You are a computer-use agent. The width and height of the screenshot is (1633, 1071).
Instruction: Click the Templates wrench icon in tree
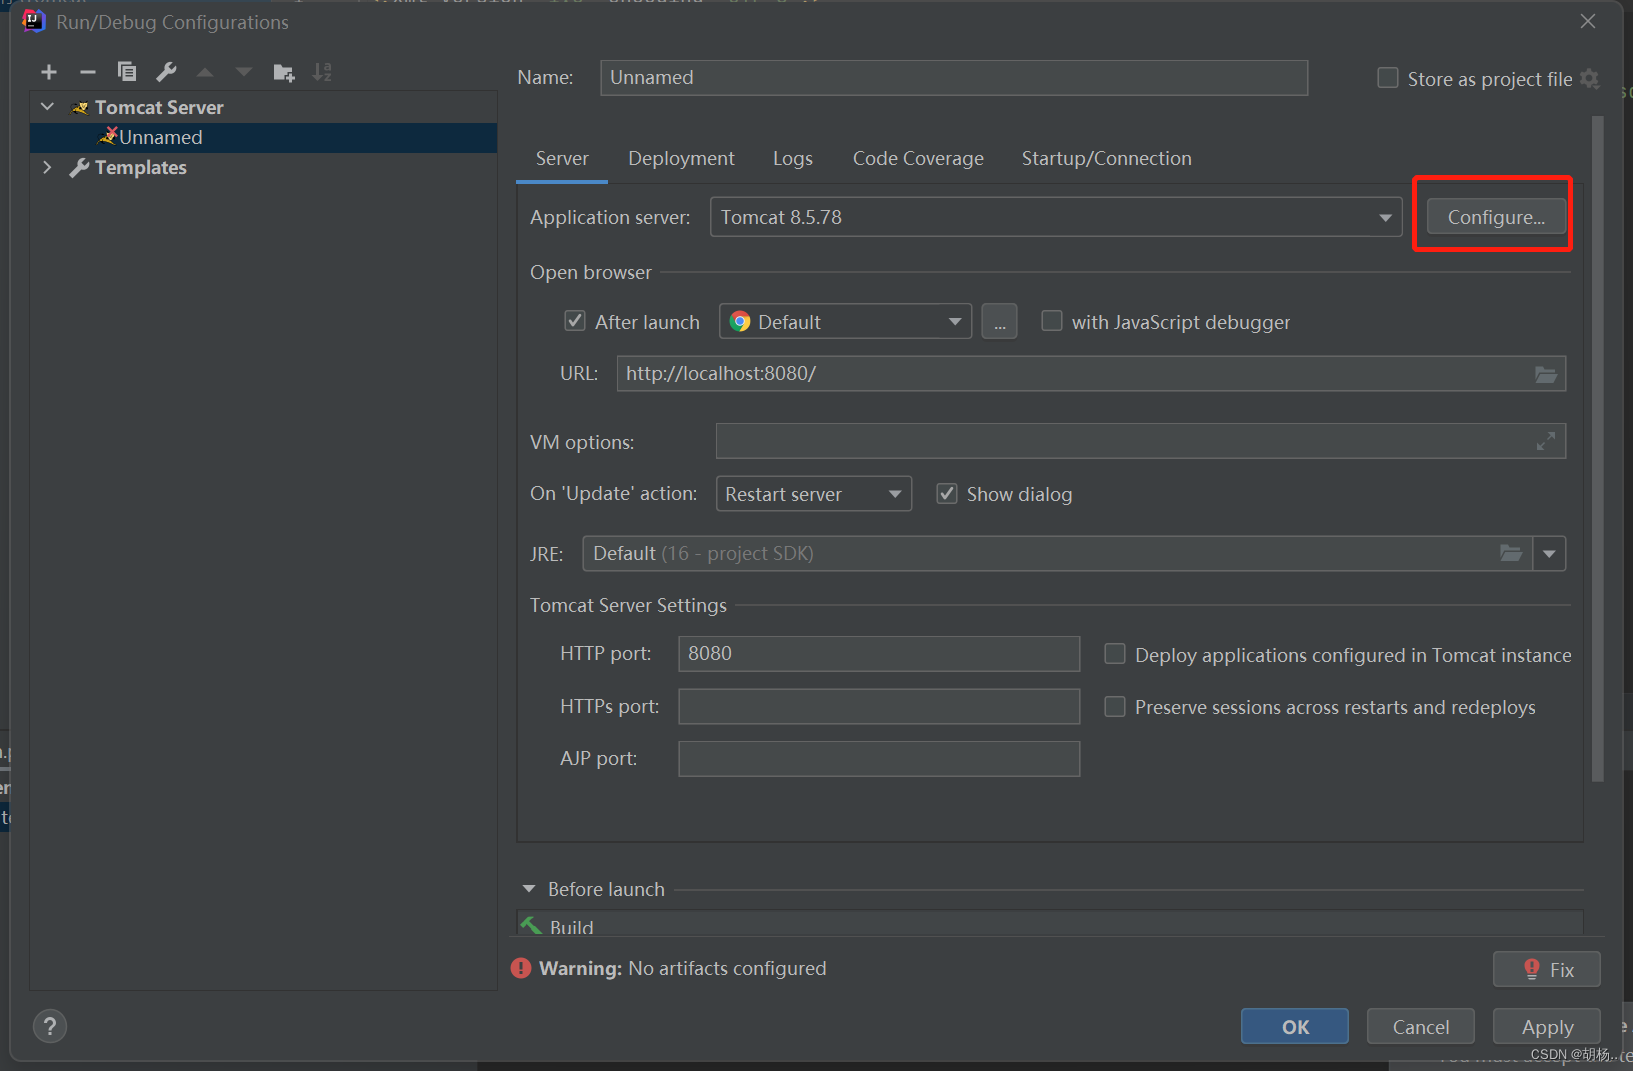(79, 168)
